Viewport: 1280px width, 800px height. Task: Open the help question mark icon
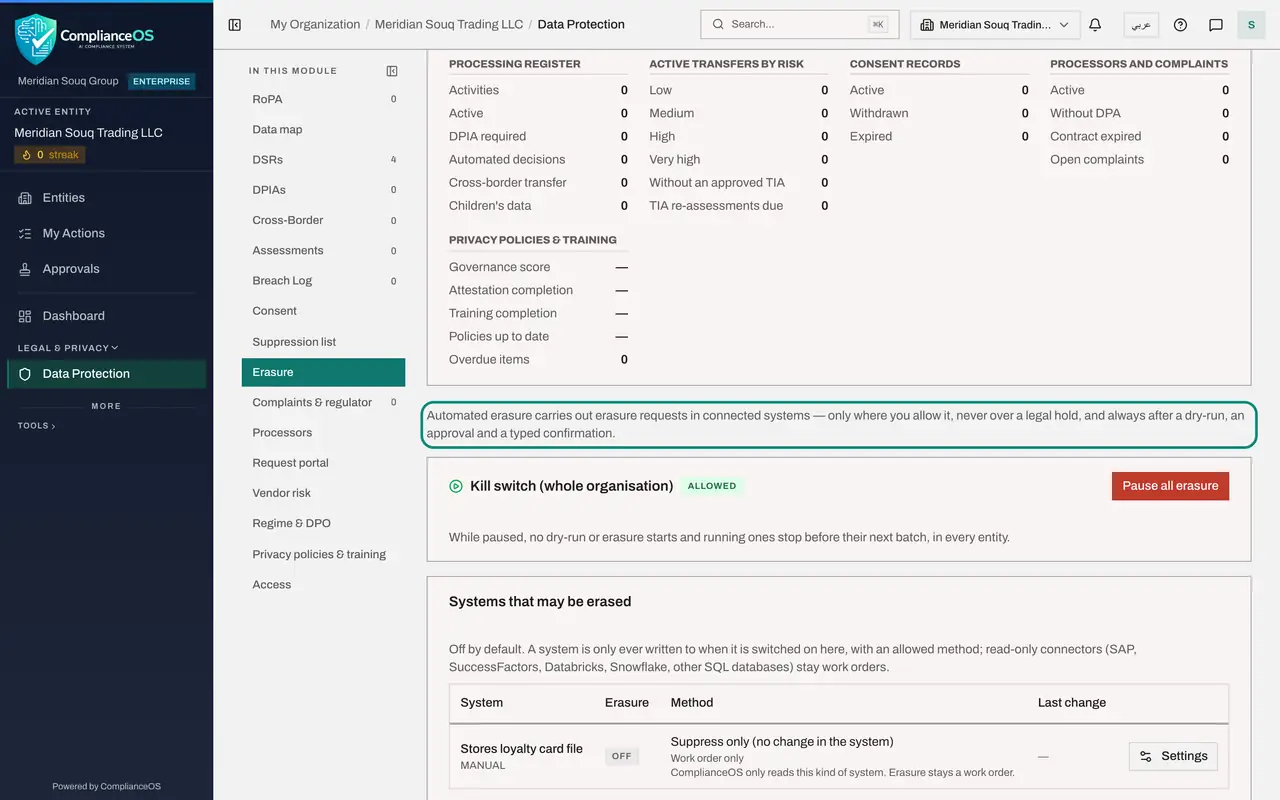tap(1180, 24)
